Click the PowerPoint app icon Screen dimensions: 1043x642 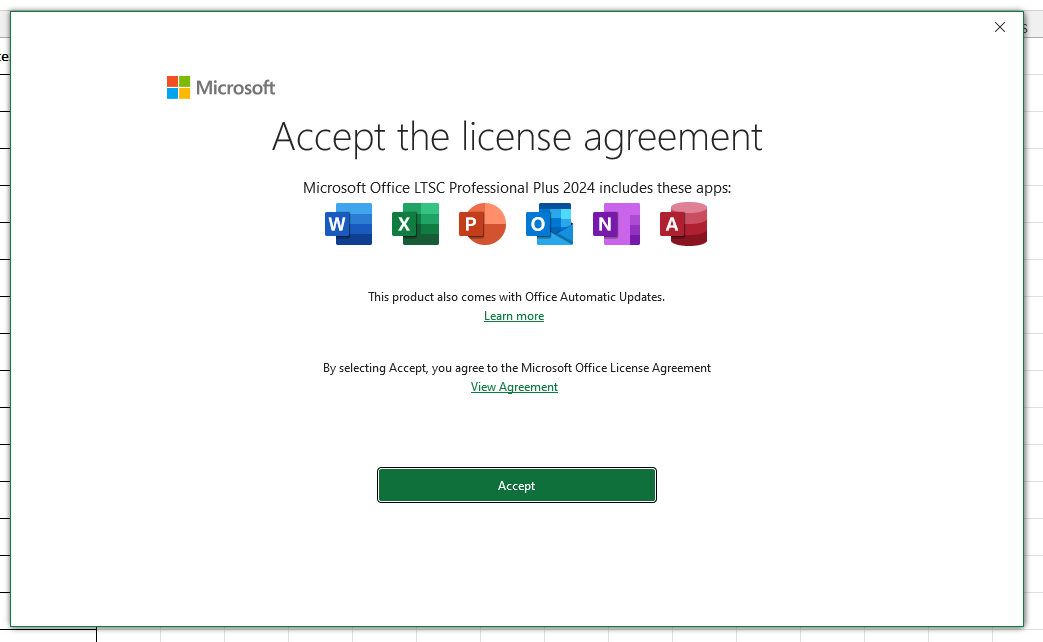482,224
